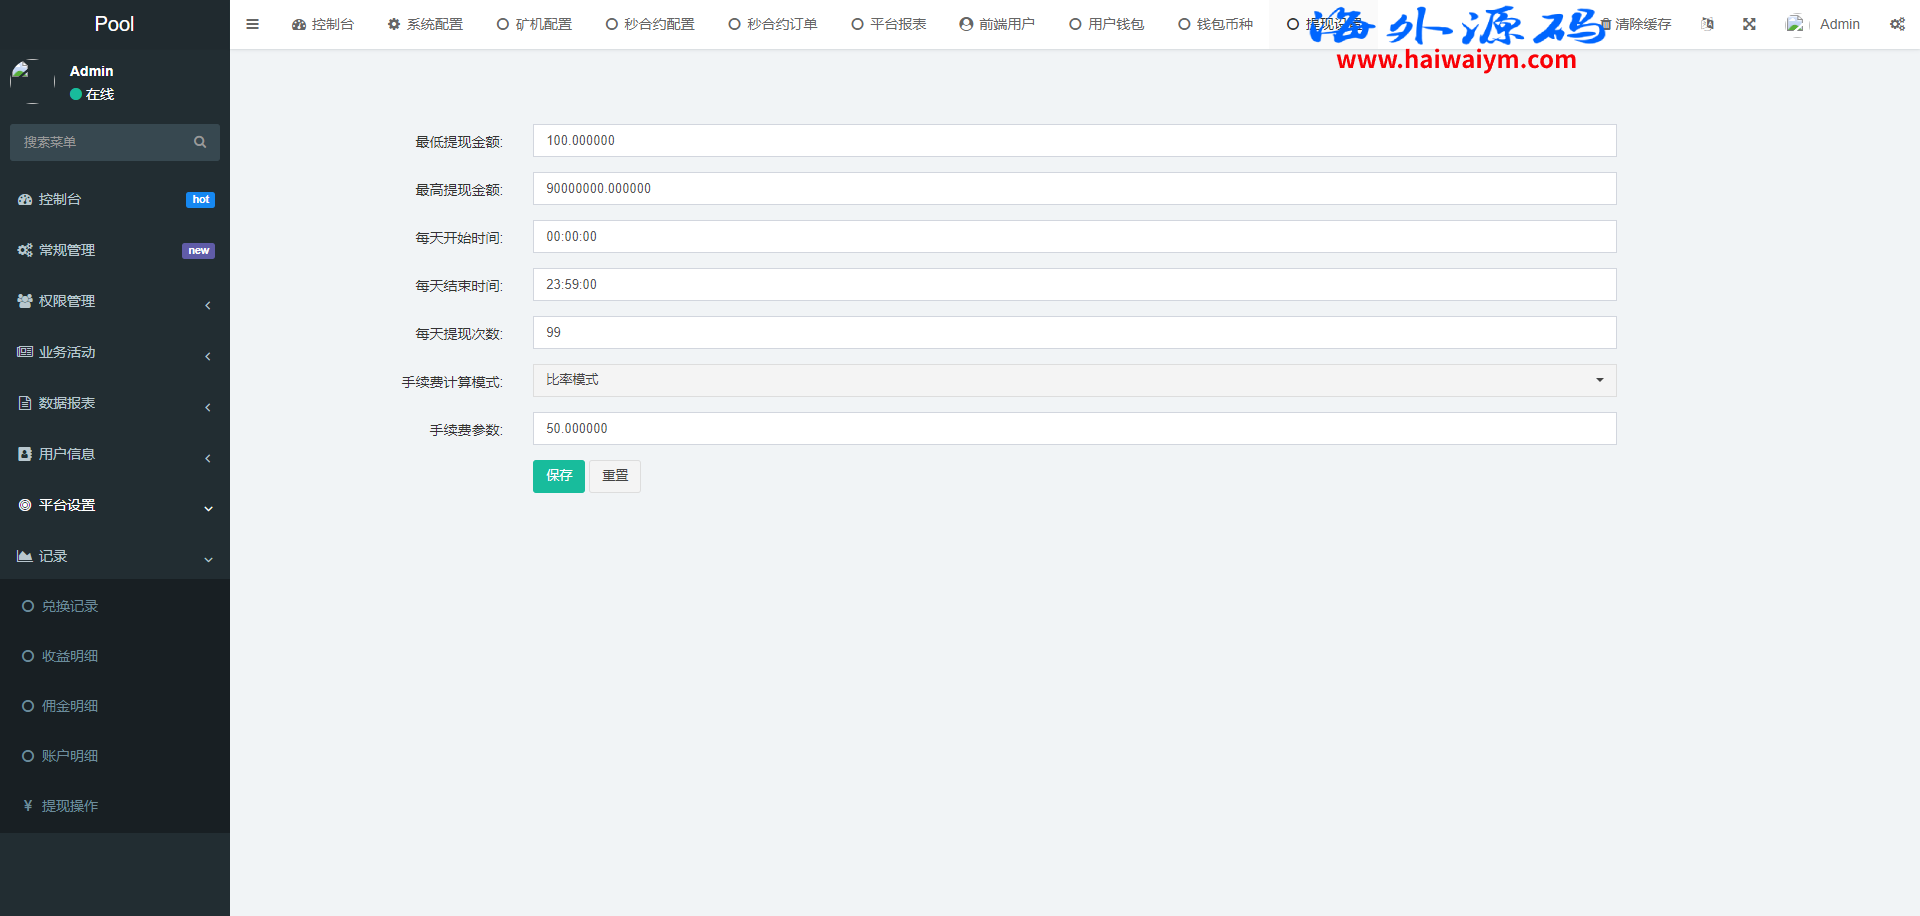Click the hamburger menu toggle icon
Viewport: 1920px width, 916px height.
pyautogui.click(x=252, y=24)
